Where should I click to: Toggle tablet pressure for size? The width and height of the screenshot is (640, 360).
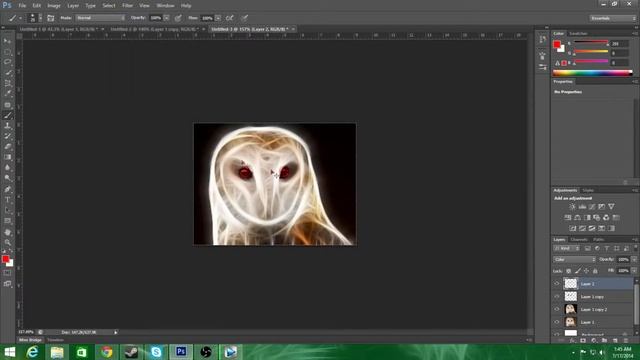click(x=244, y=18)
